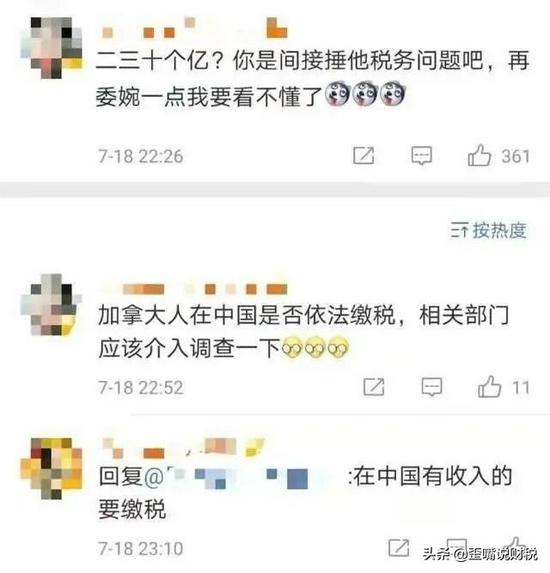The width and height of the screenshot is (550, 573).
Task: Like the comment with 361 likes
Action: (479, 155)
